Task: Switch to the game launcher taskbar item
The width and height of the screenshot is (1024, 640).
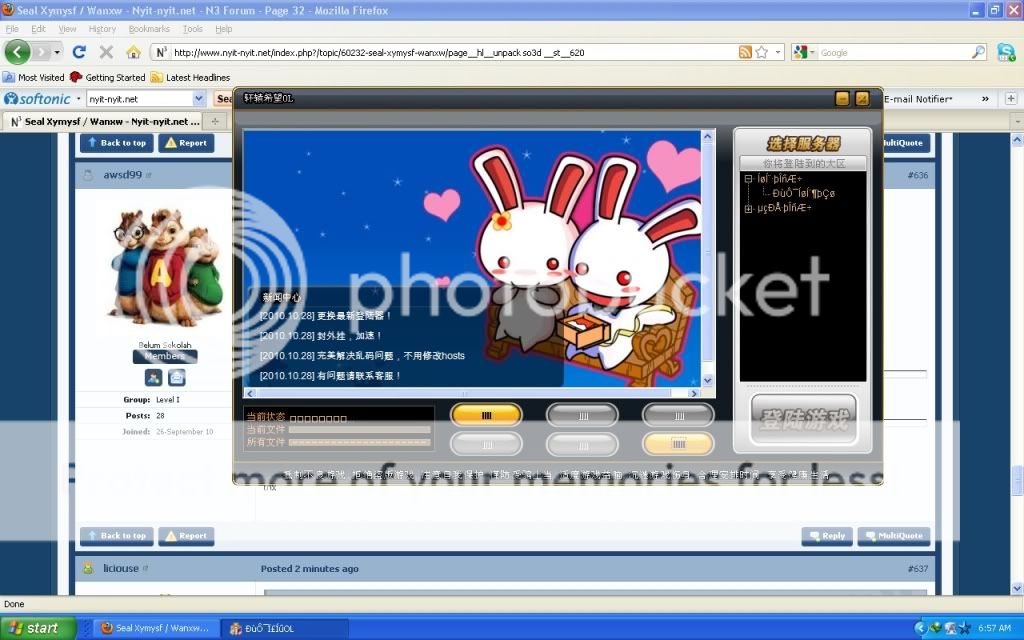Action: click(x=284, y=628)
